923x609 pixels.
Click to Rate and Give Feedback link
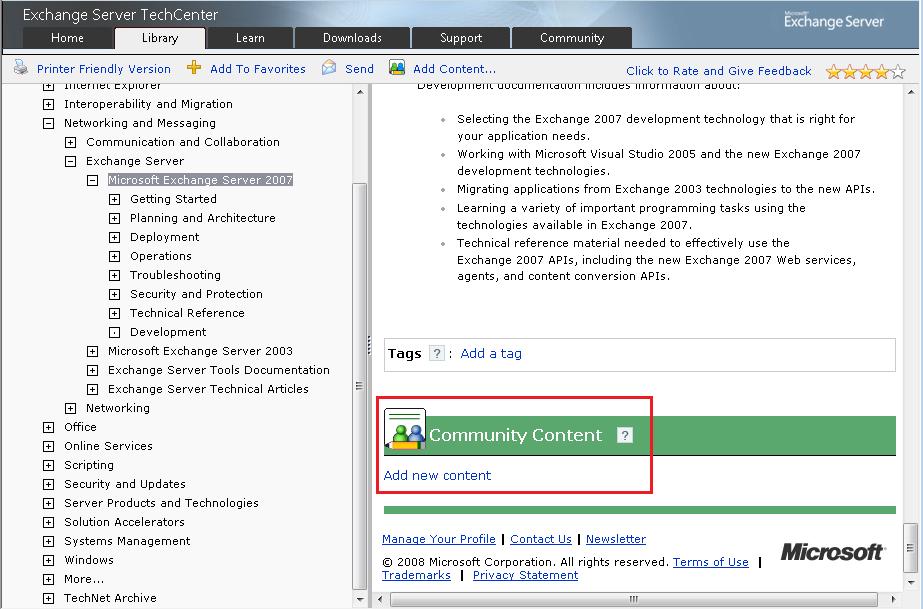[719, 71]
